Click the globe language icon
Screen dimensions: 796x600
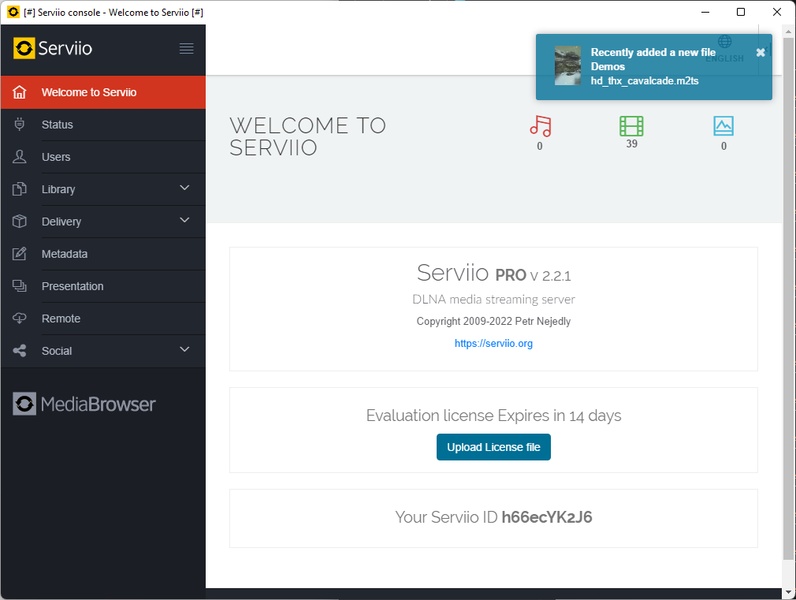click(725, 42)
